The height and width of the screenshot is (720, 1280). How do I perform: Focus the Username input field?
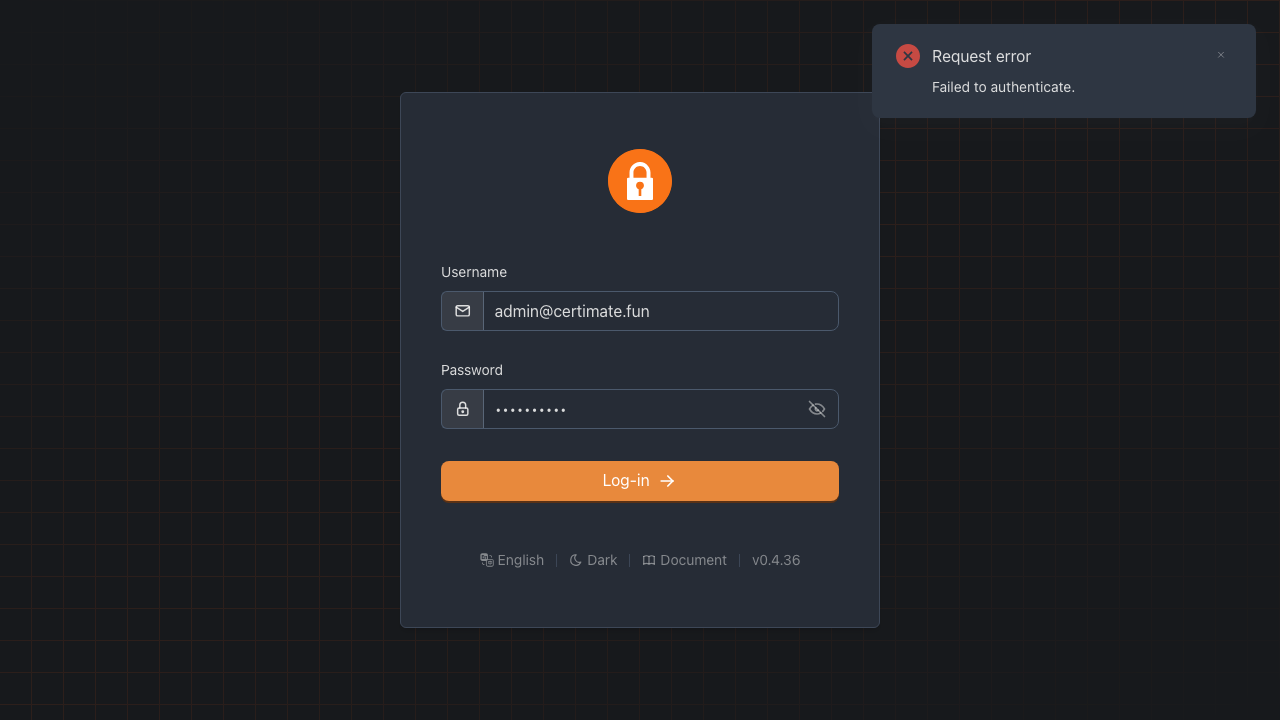coord(660,311)
